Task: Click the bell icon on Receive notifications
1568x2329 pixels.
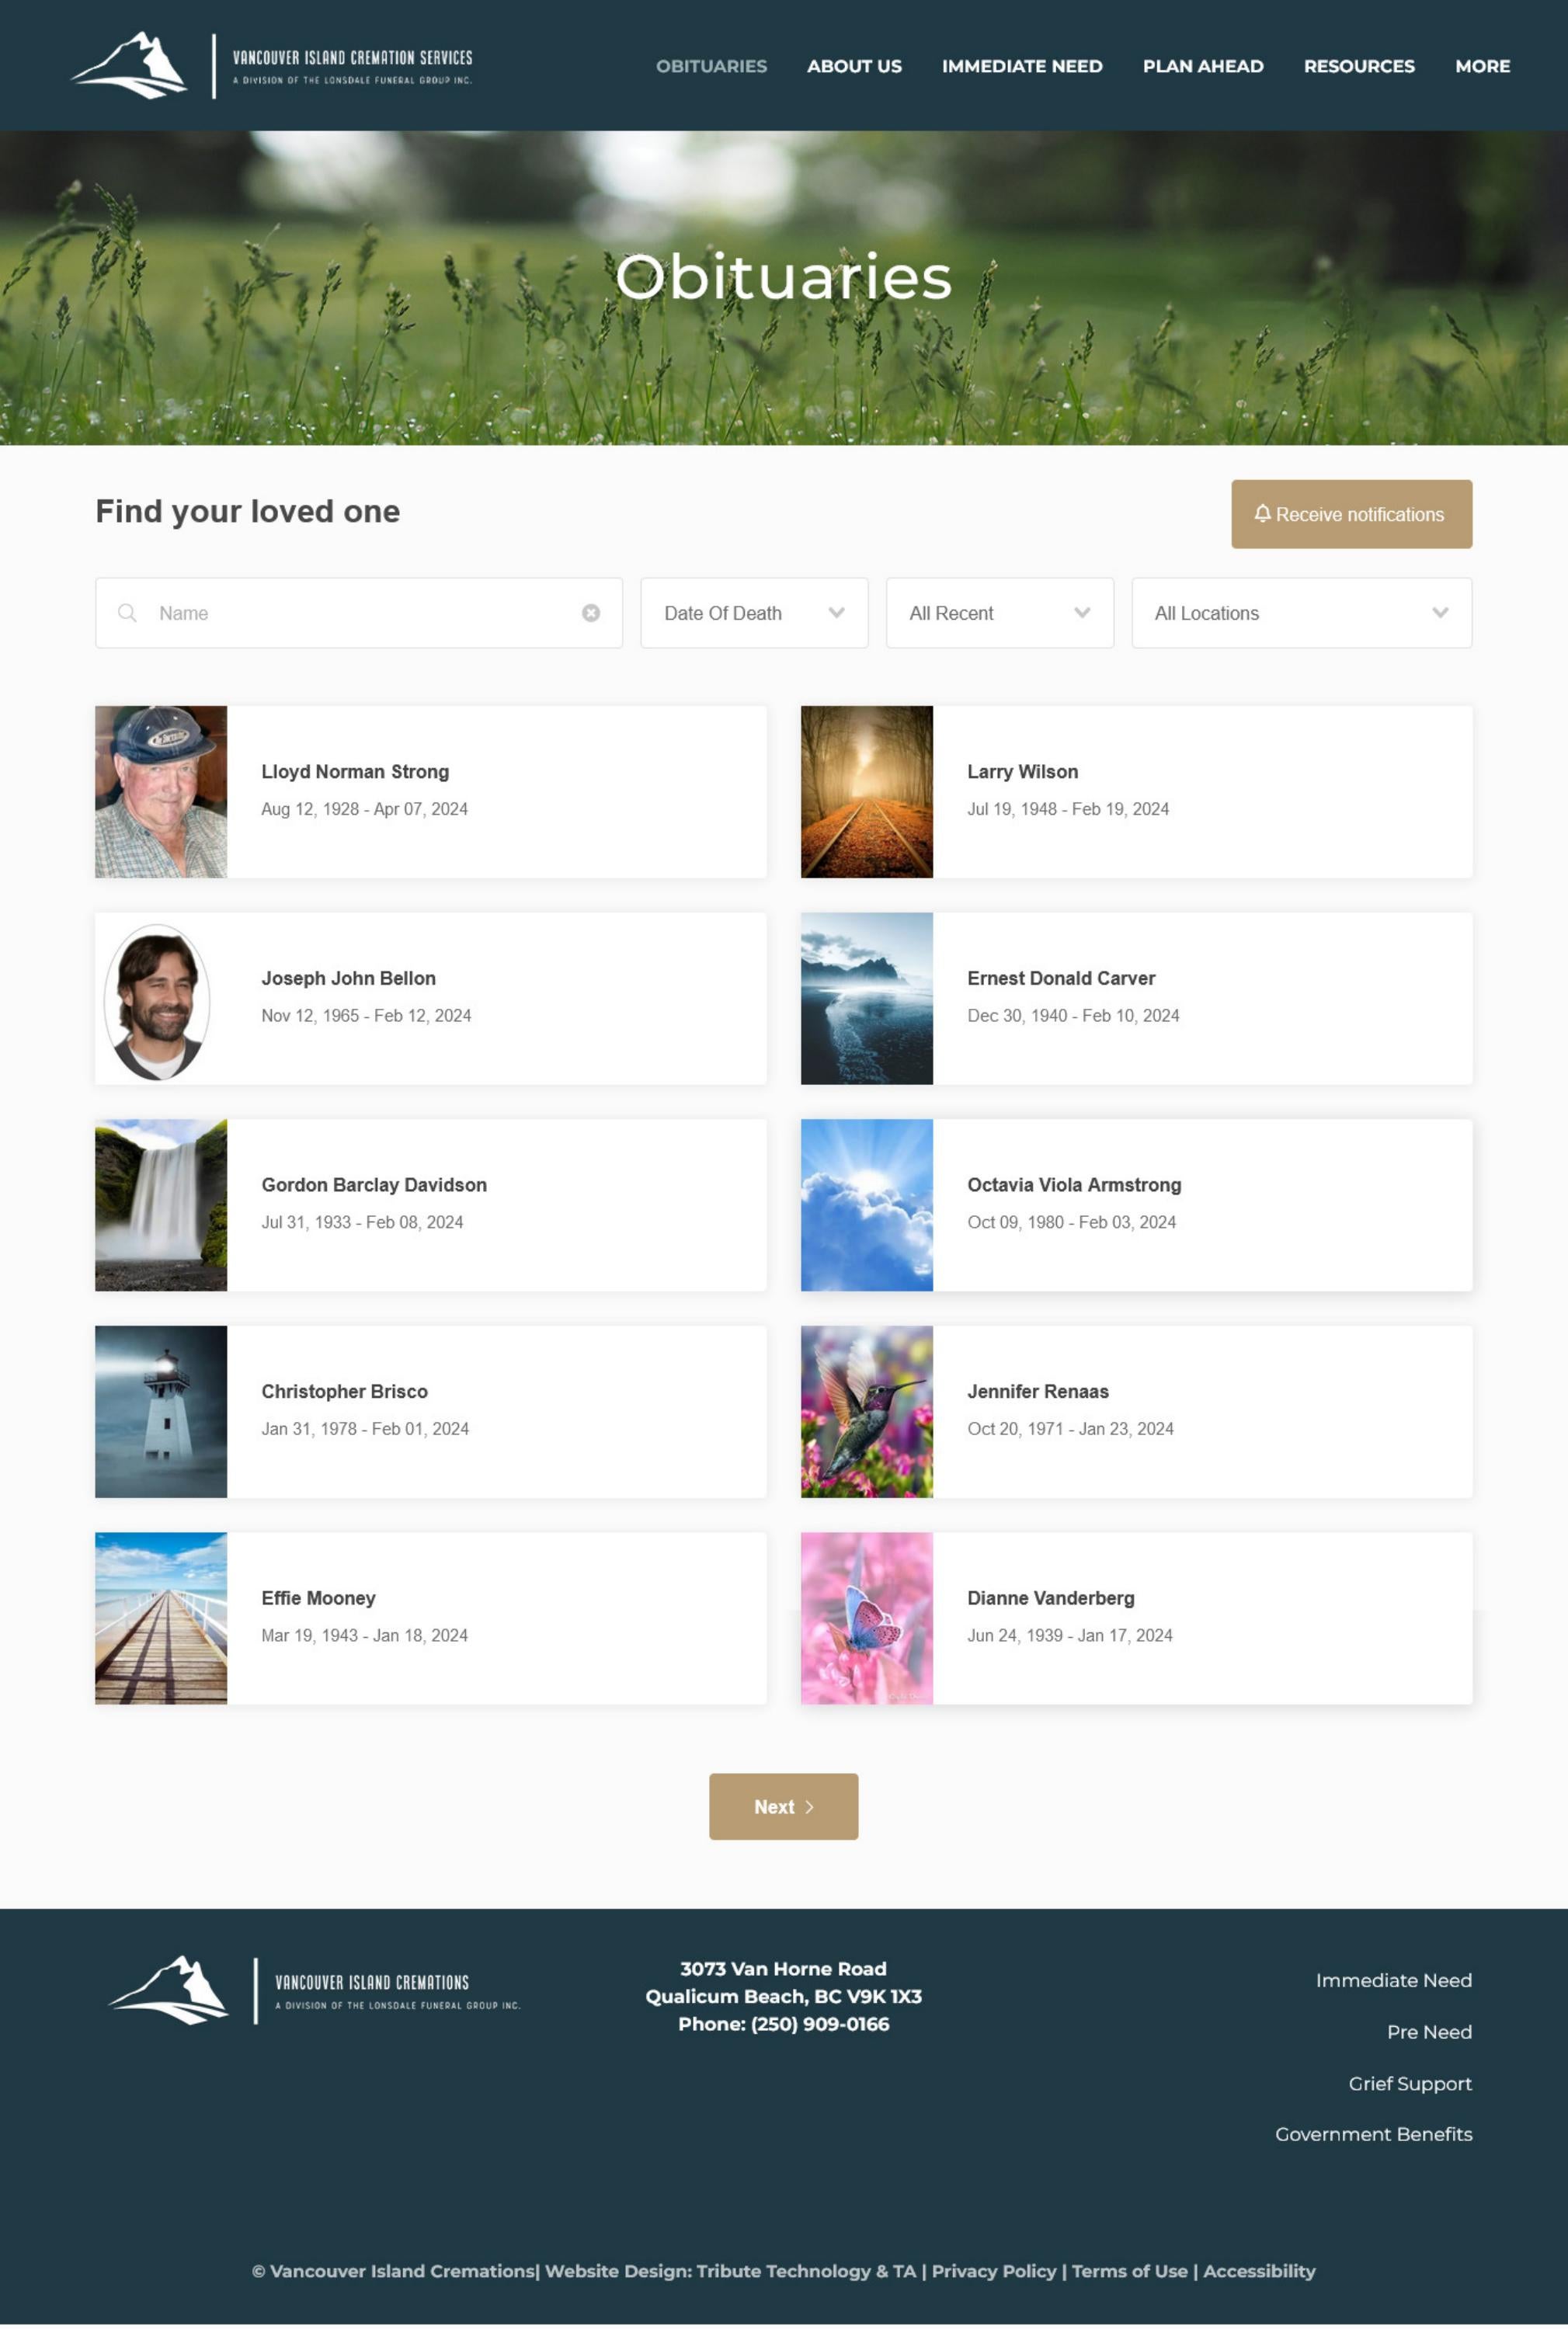Action: pyautogui.click(x=1262, y=513)
